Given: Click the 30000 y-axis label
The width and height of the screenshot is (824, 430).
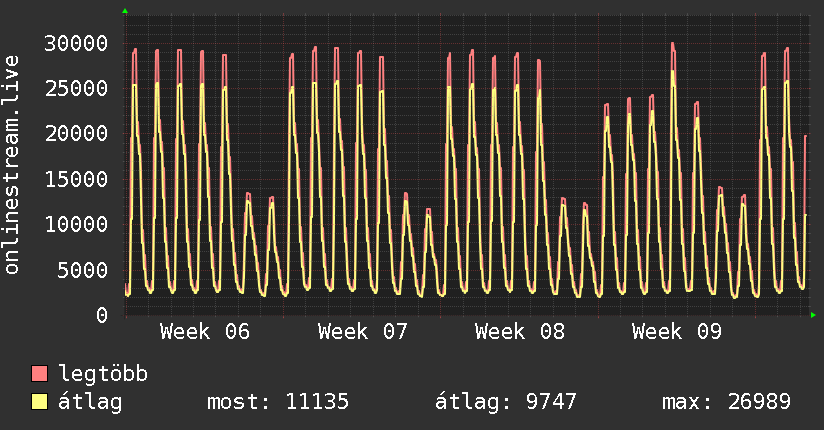Looking at the screenshot, I should [79, 43].
